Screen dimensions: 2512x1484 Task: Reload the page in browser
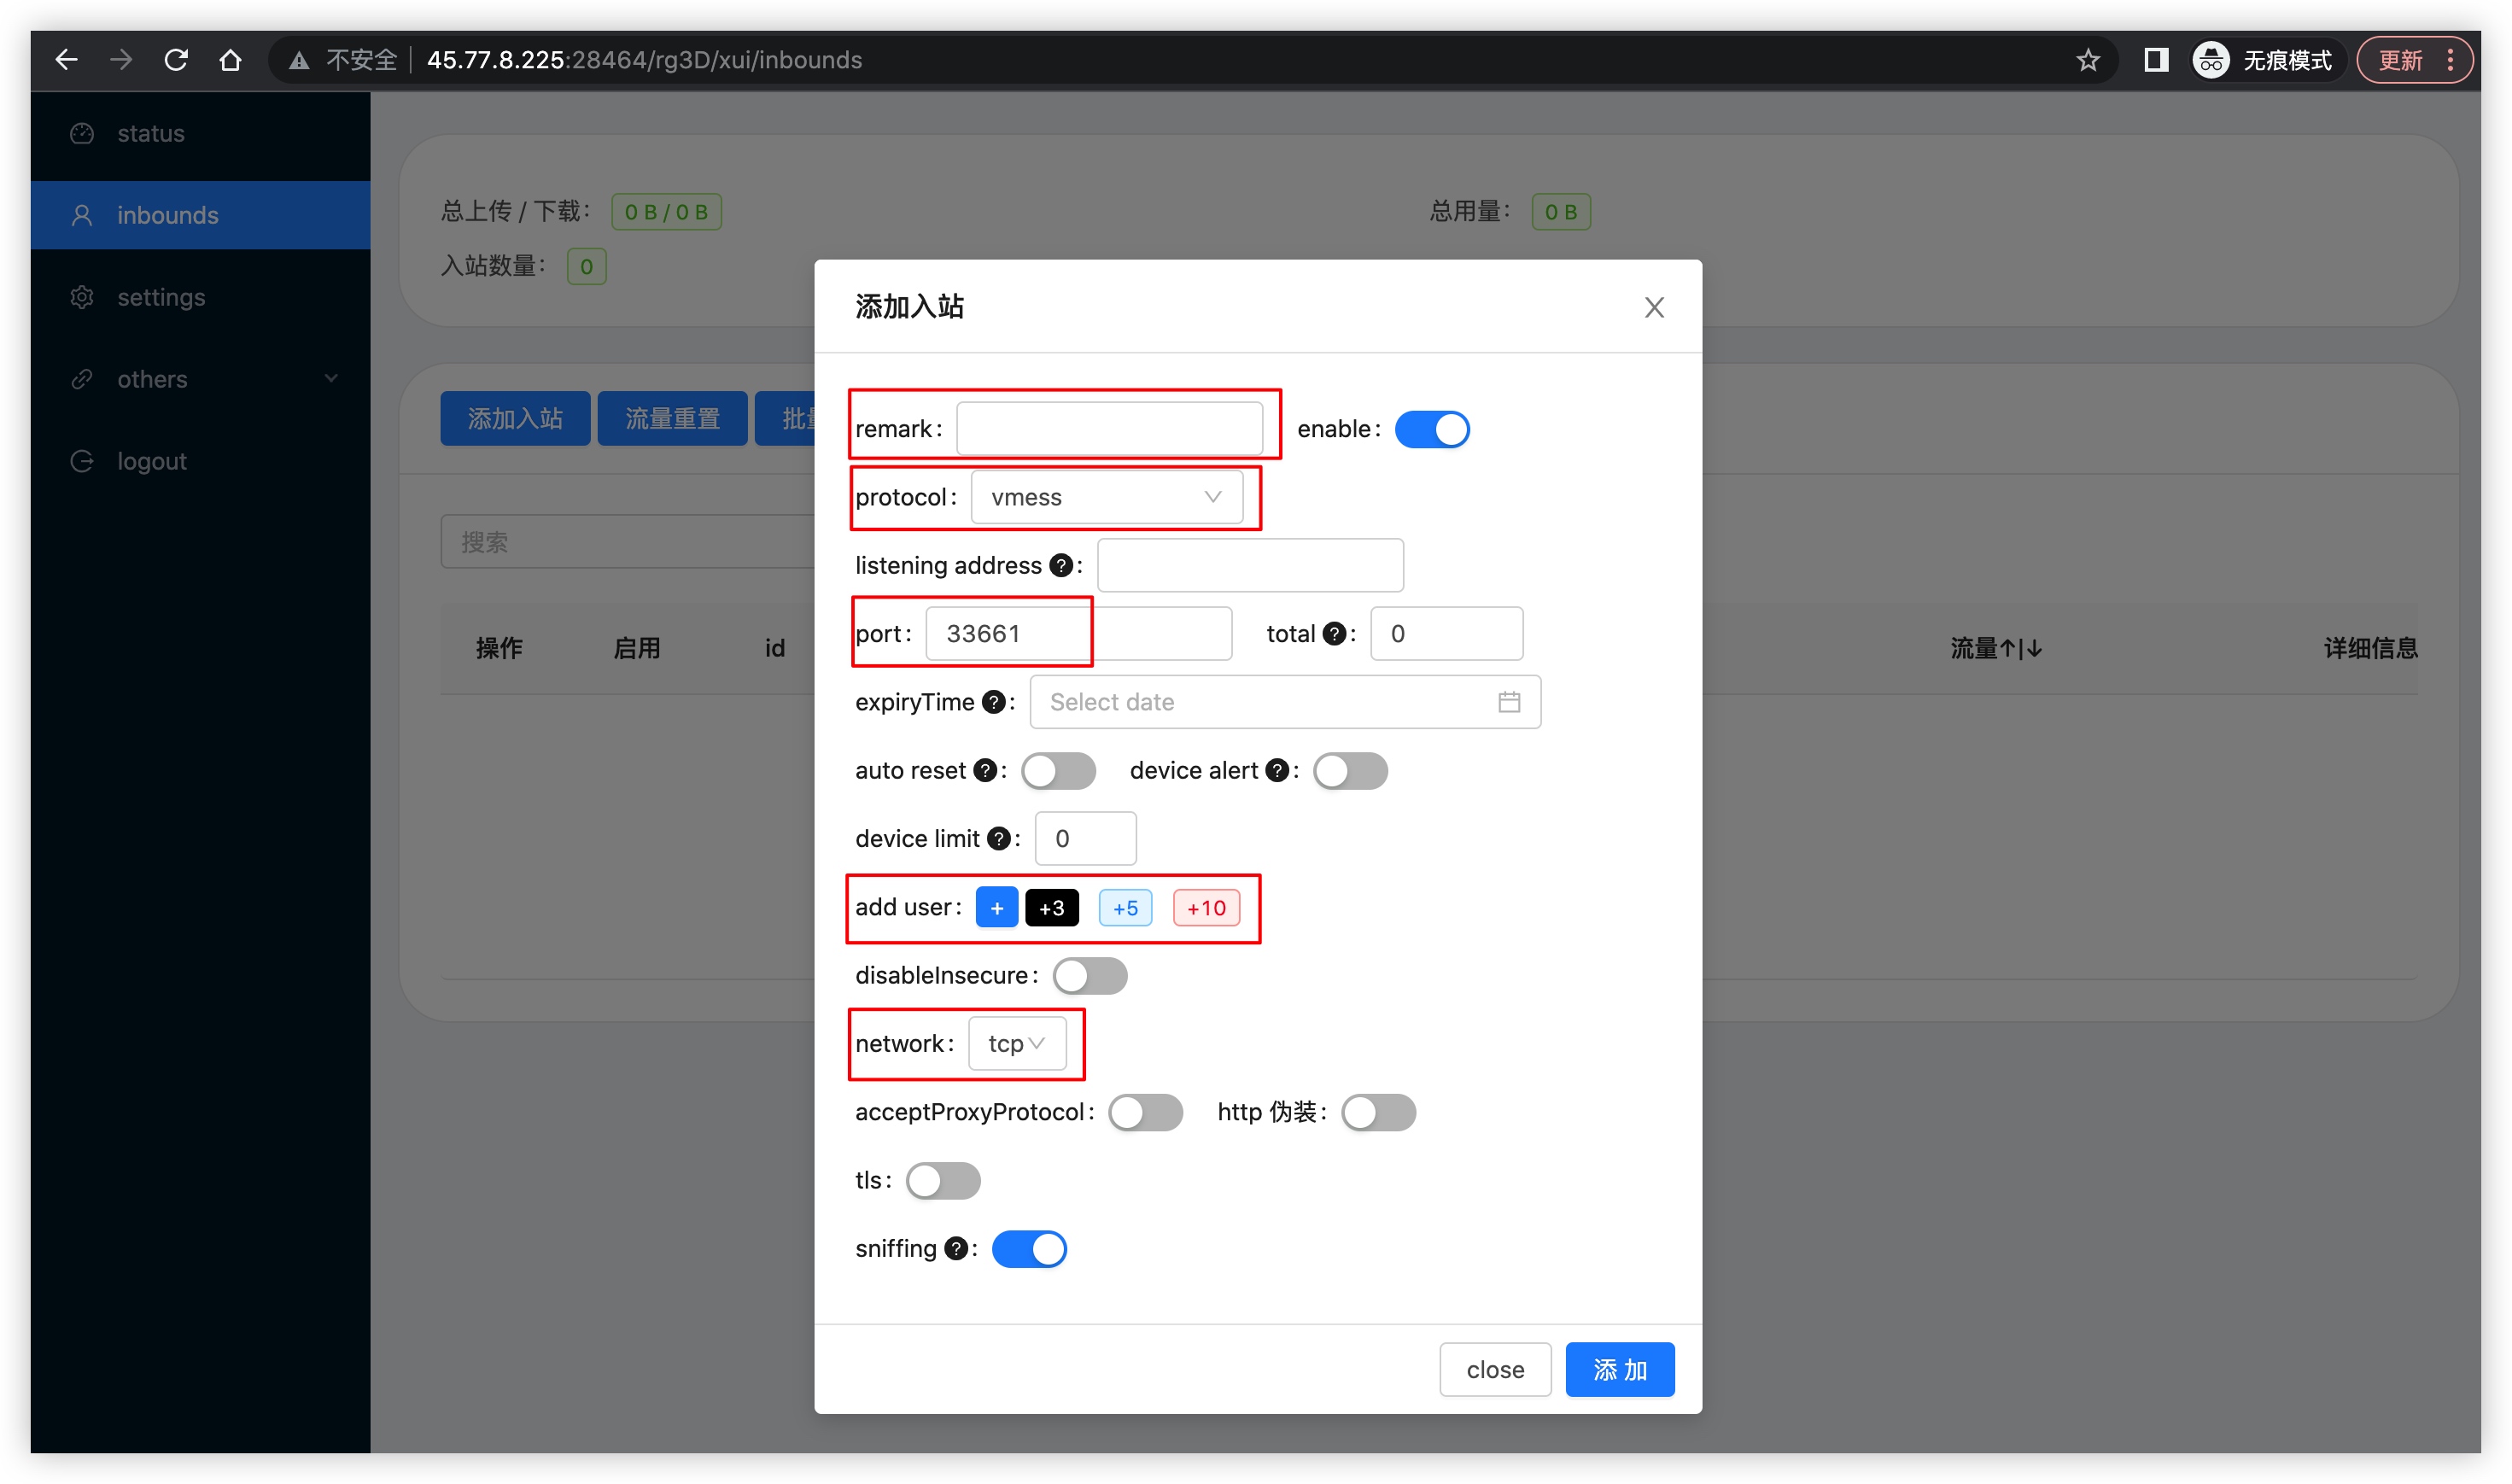[x=176, y=60]
